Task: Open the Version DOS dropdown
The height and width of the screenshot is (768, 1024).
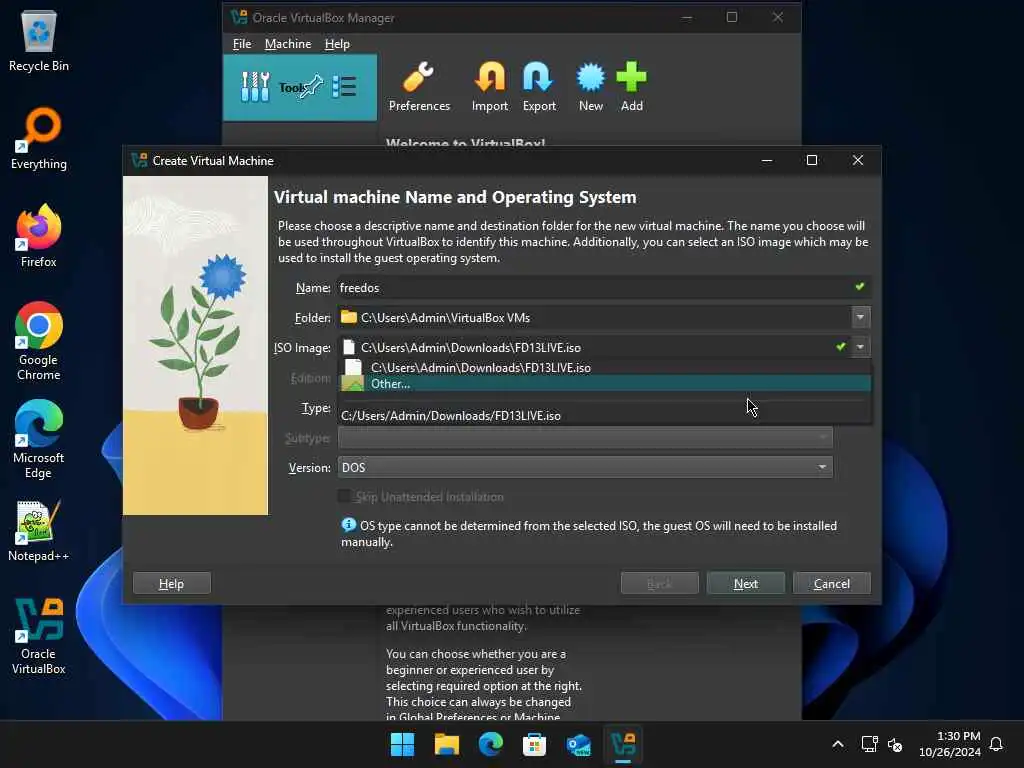Action: [x=585, y=467]
